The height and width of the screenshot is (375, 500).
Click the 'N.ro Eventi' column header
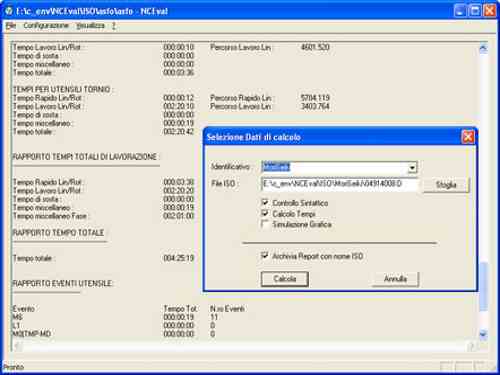coord(227,309)
